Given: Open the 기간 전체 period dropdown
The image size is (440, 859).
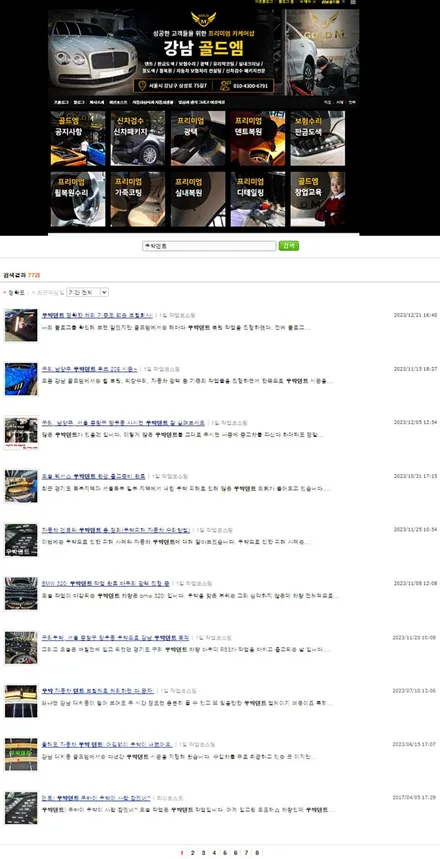Looking at the screenshot, I should pos(88,293).
